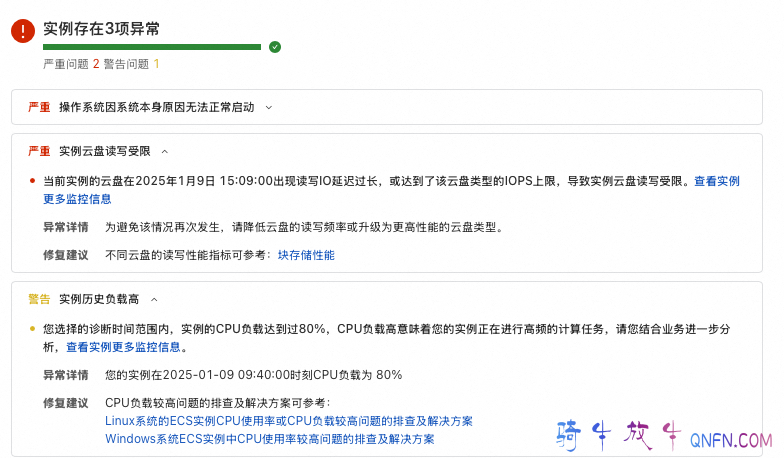
Task: Click the red exclamation alert icon
Action: pos(23,31)
